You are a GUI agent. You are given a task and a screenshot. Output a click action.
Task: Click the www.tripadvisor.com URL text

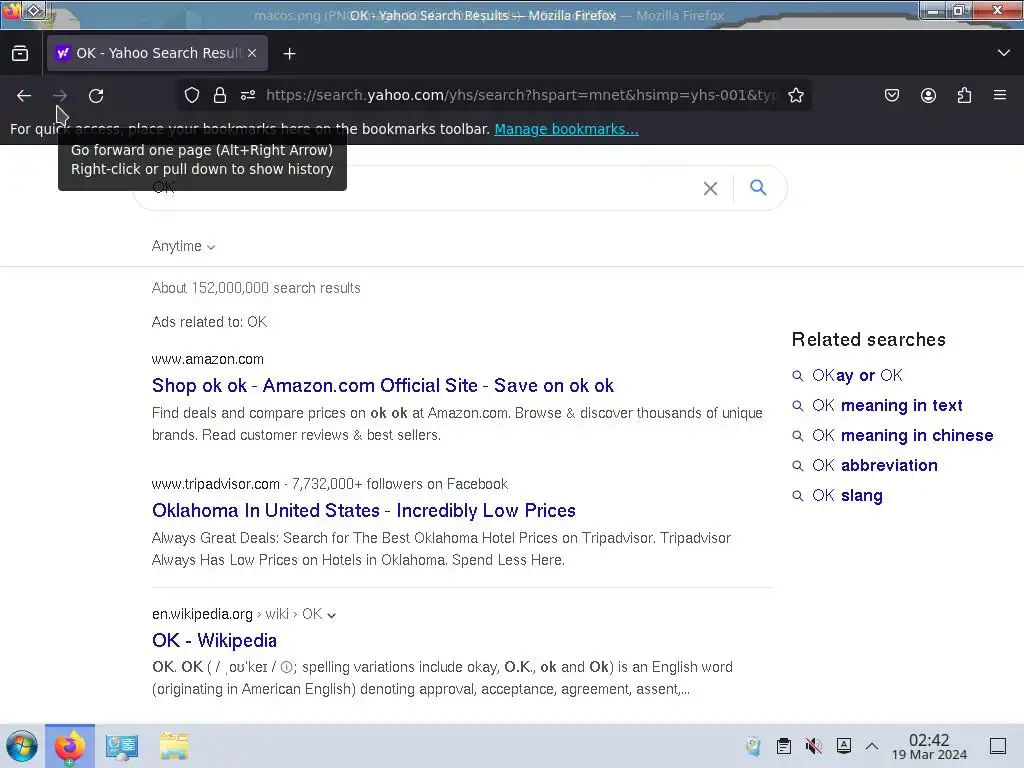pos(216,484)
